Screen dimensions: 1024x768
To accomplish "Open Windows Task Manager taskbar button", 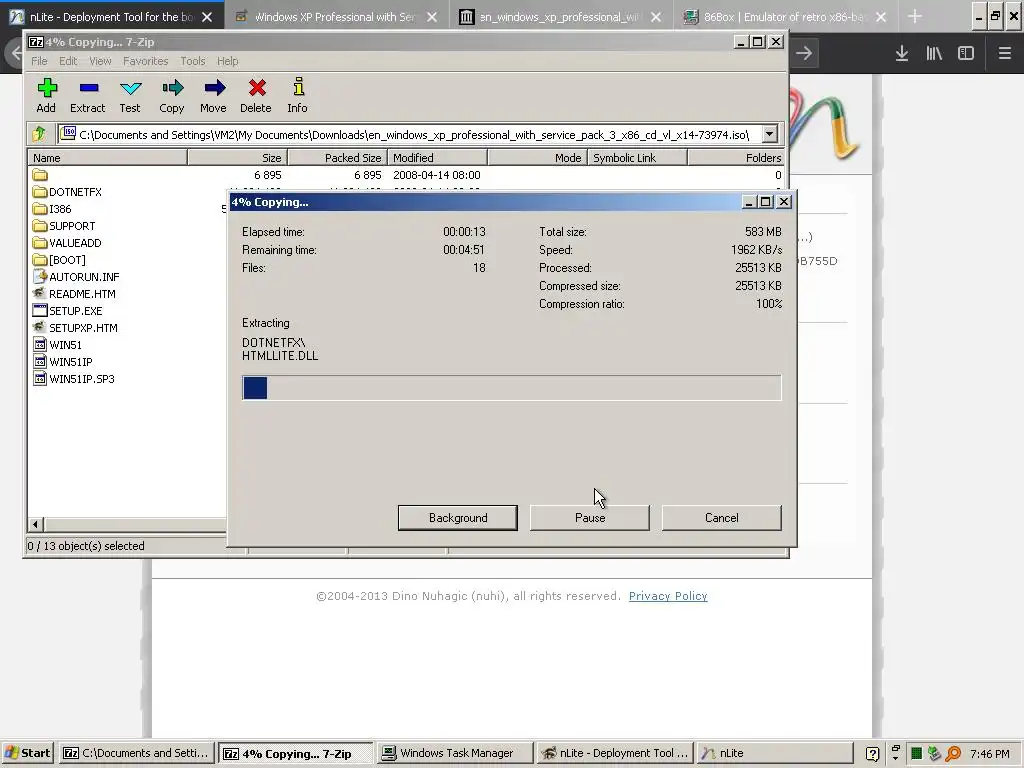I will pyautogui.click(x=455, y=754).
